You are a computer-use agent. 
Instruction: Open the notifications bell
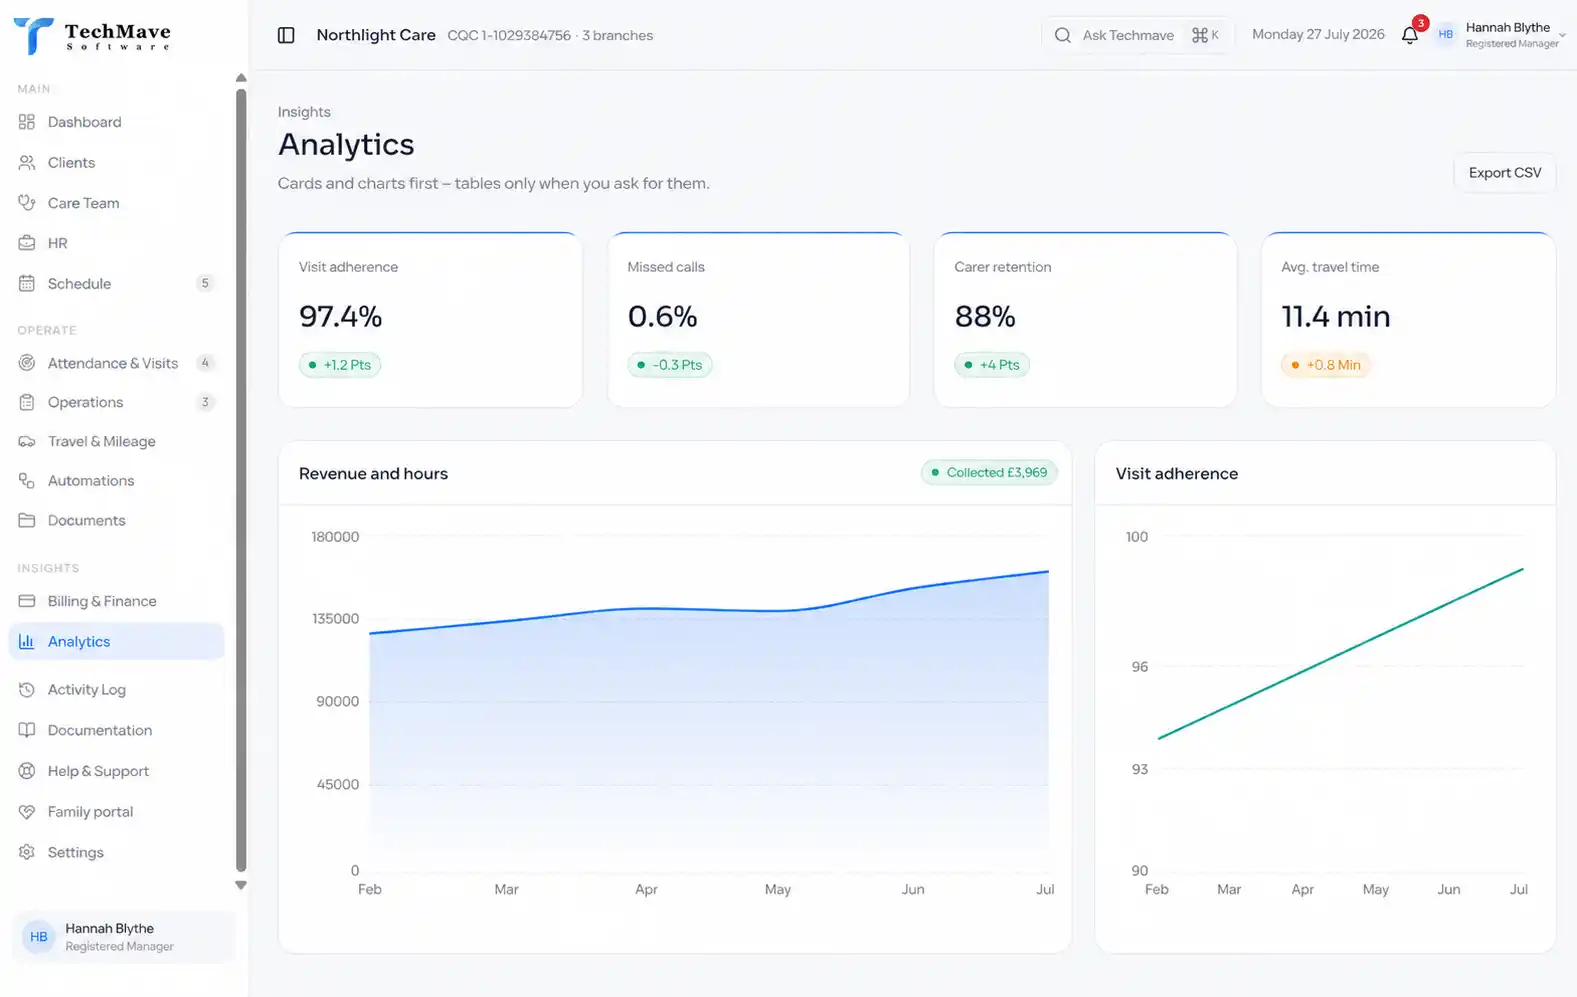click(x=1409, y=35)
